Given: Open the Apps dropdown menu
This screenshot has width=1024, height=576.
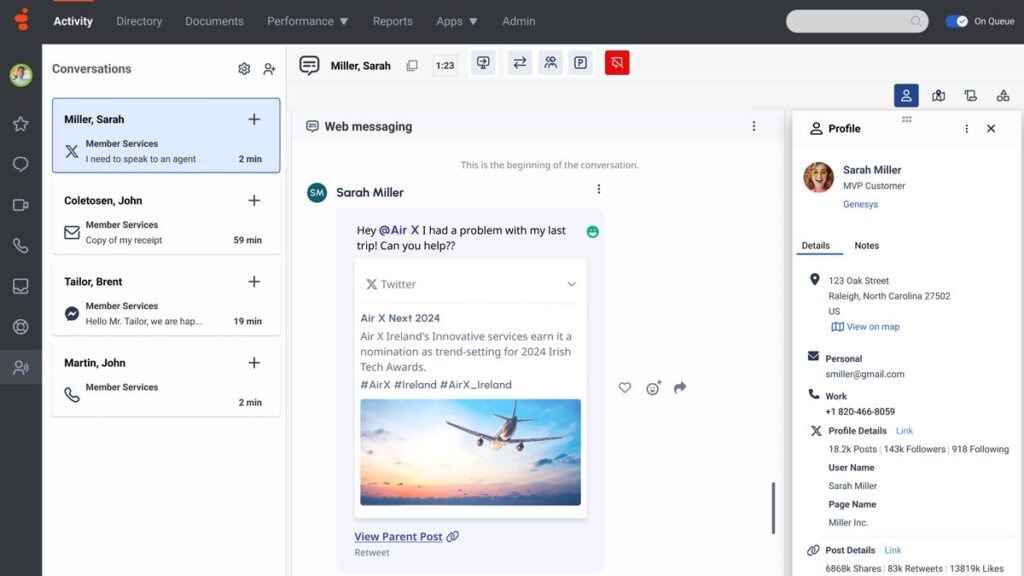Looking at the screenshot, I should pos(456,21).
